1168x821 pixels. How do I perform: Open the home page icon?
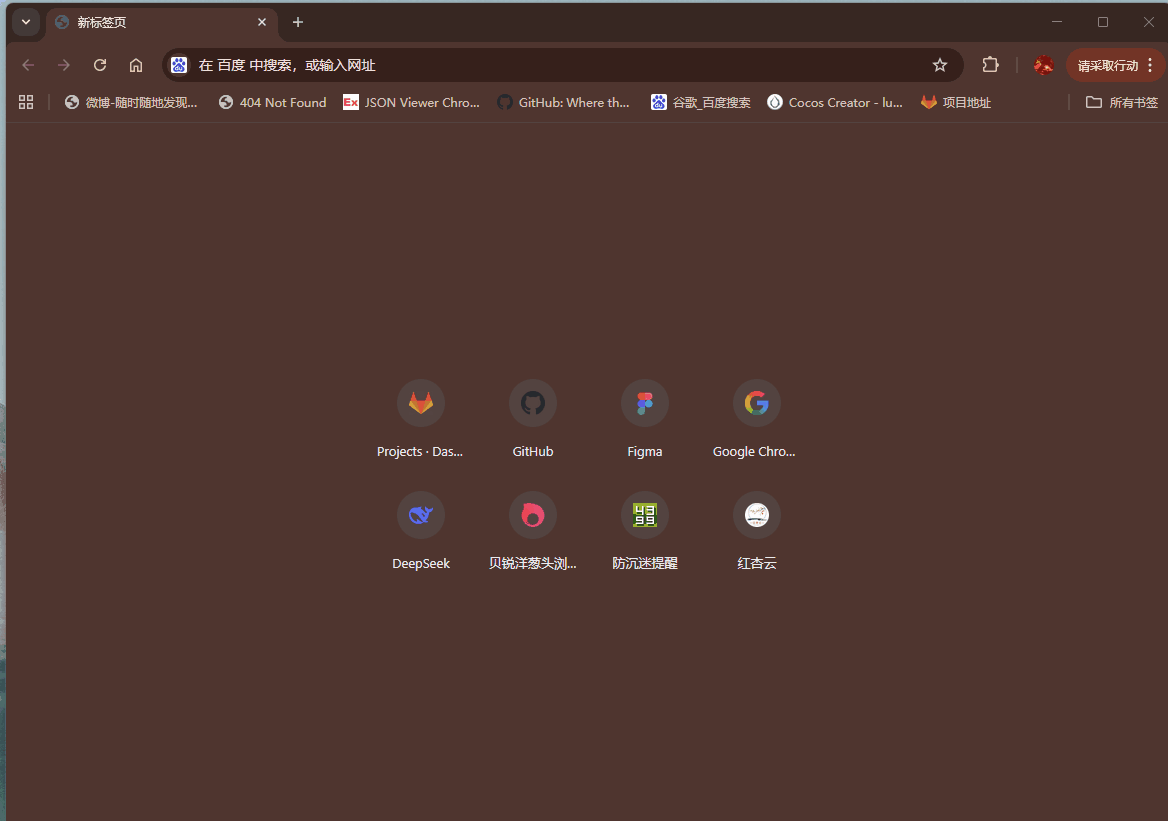tap(136, 66)
